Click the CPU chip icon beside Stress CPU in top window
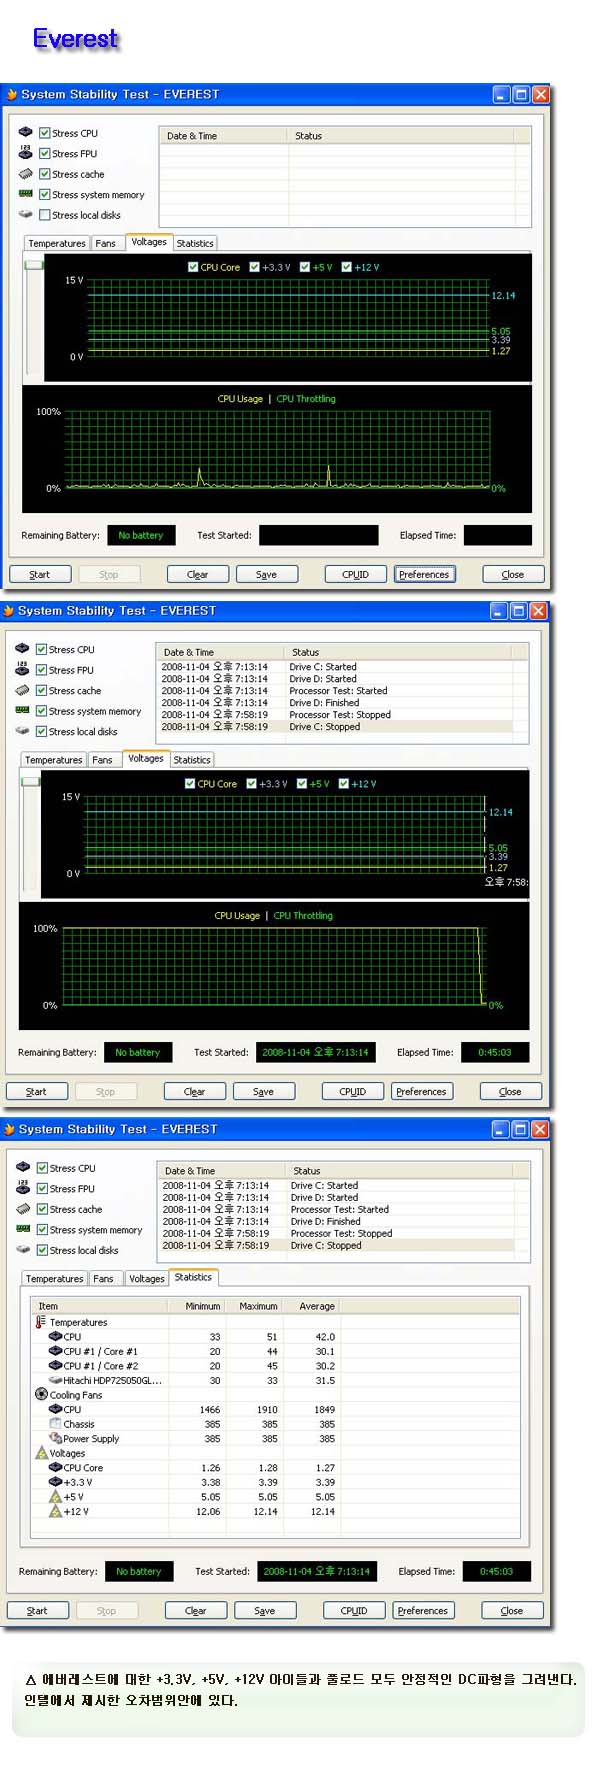Viewport: 600px width, 1770px height. [x=26, y=132]
